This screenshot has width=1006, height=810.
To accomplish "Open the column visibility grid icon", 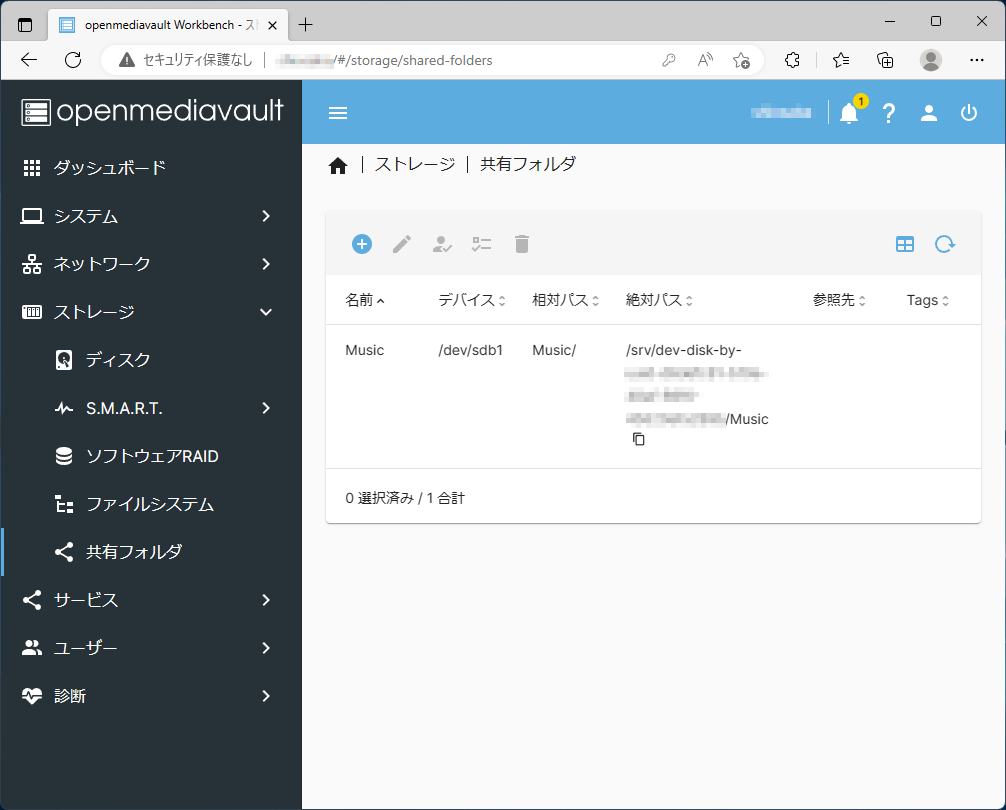I will point(905,244).
